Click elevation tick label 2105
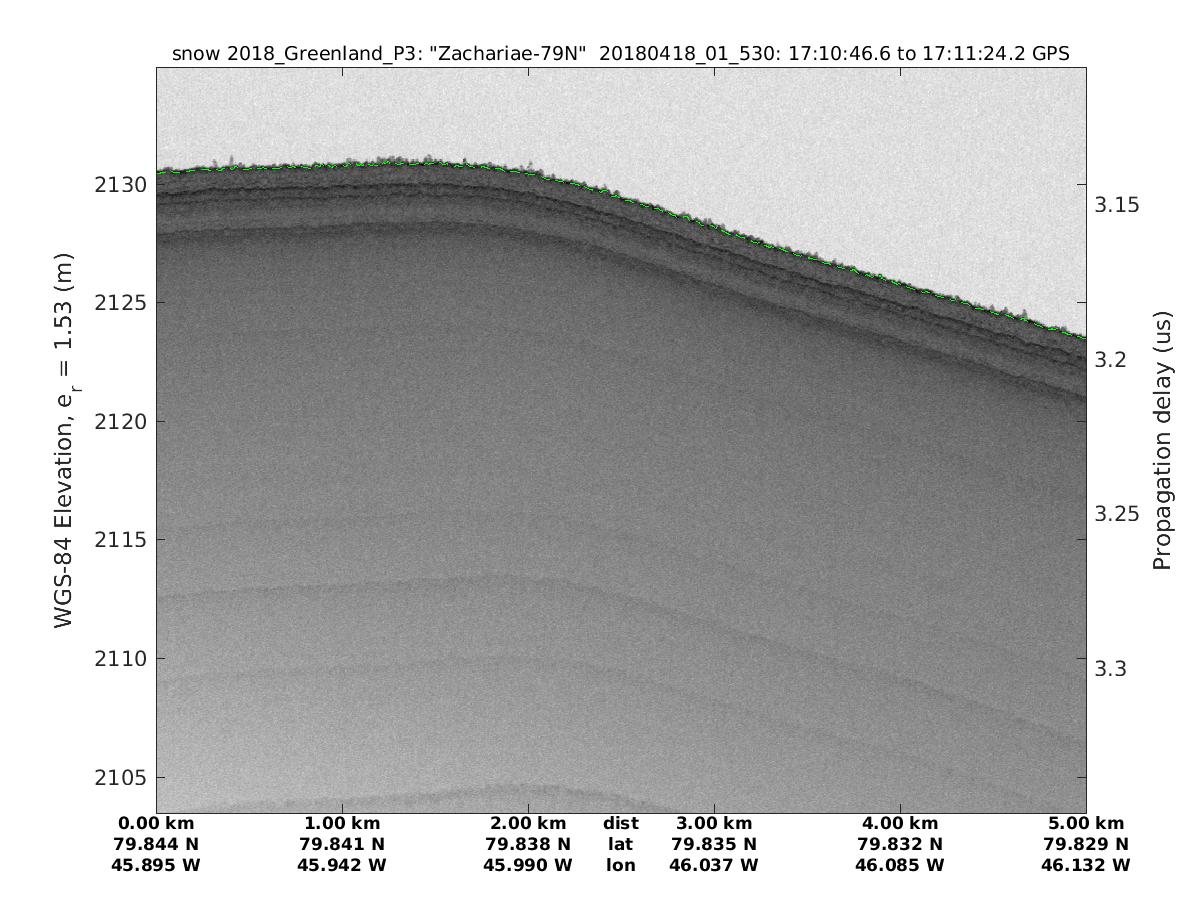 pyautogui.click(x=122, y=778)
